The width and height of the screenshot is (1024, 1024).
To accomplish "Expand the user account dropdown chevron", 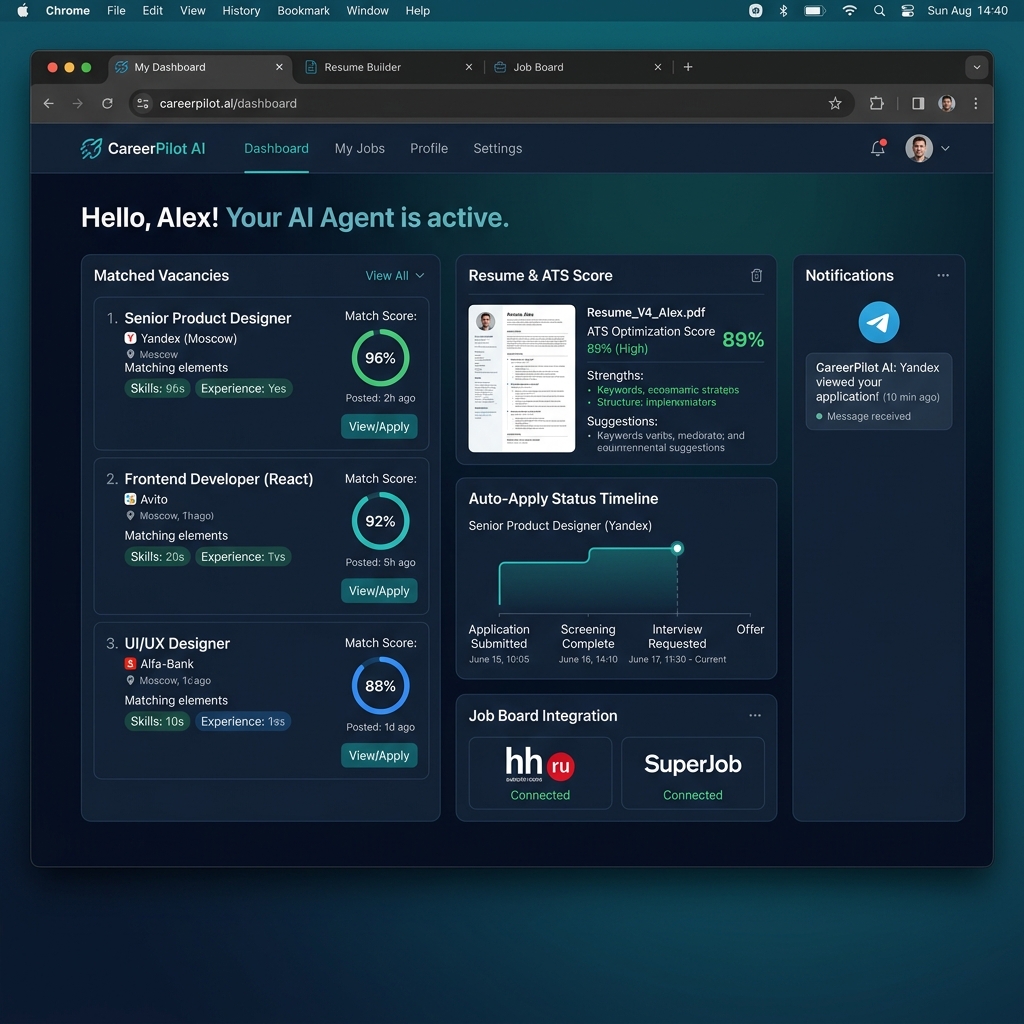I will (x=944, y=148).
